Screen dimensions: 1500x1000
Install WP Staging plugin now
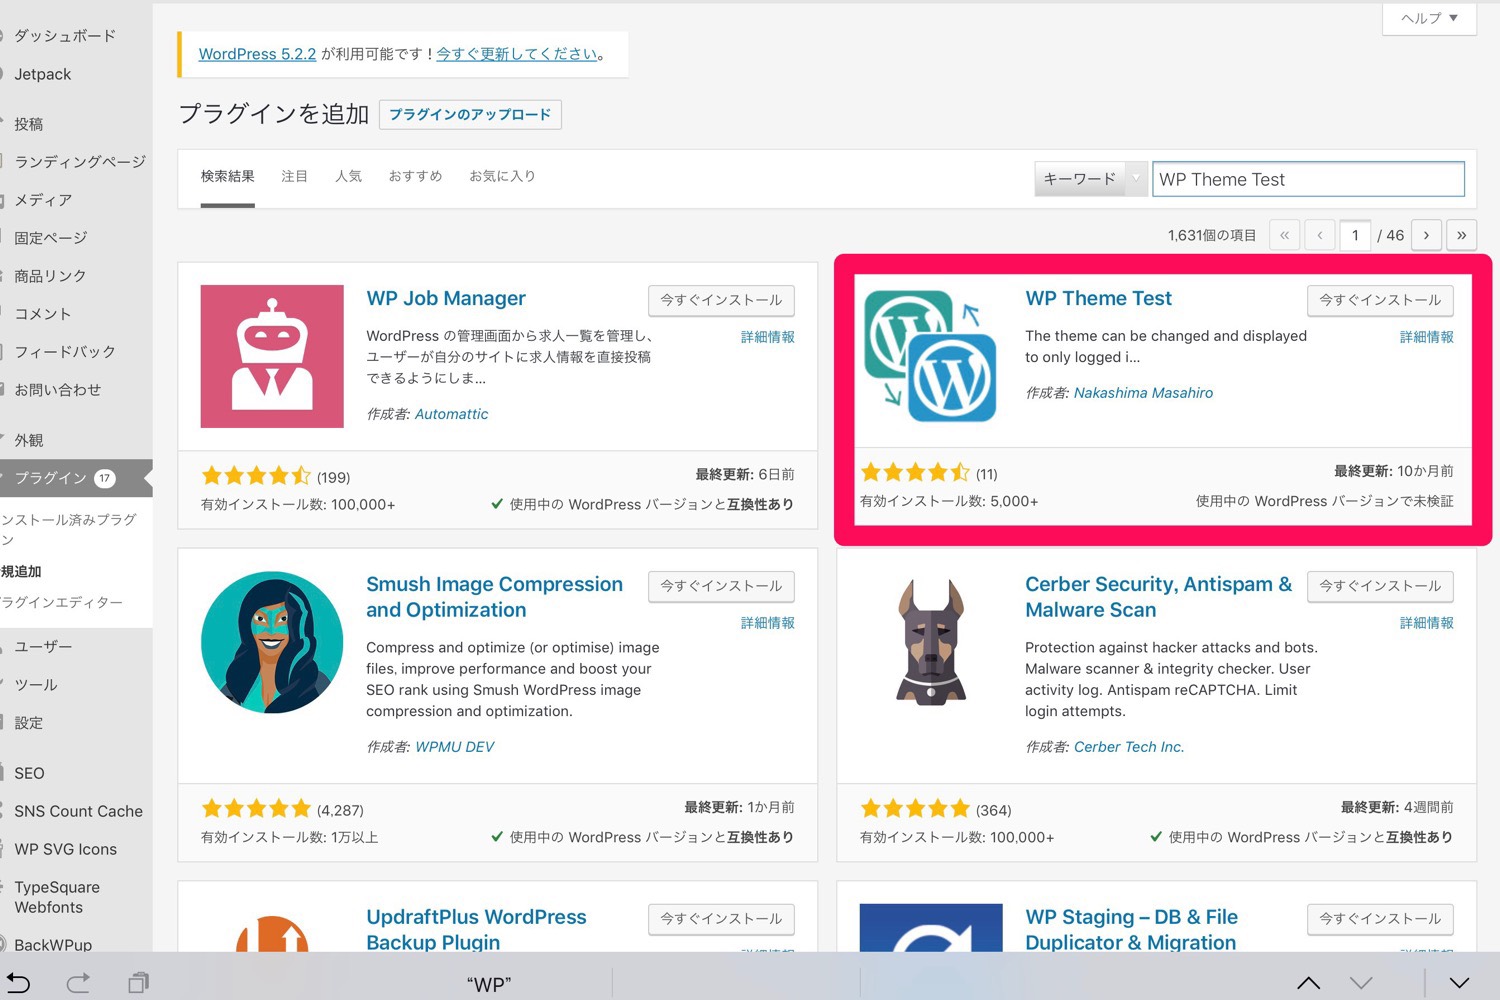pyautogui.click(x=1380, y=919)
